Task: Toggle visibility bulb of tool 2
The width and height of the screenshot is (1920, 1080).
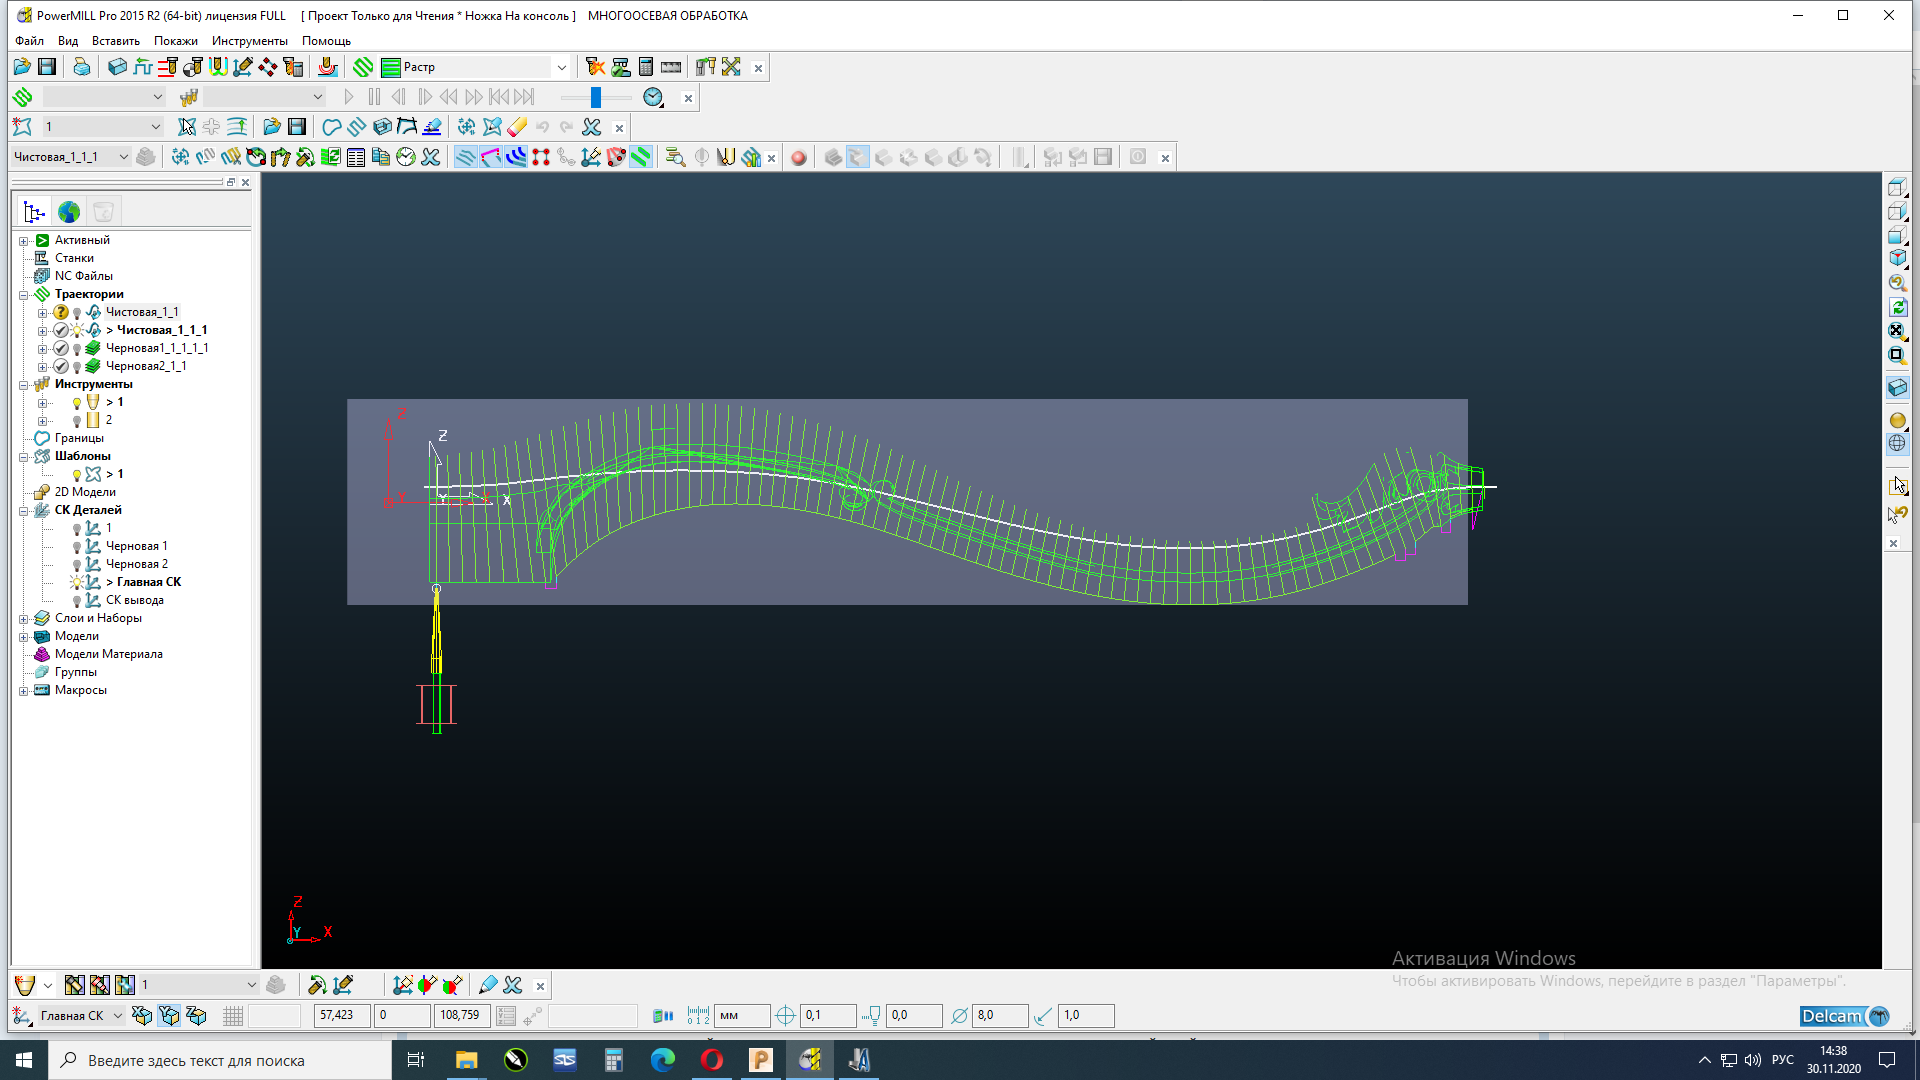Action: [x=77, y=421]
